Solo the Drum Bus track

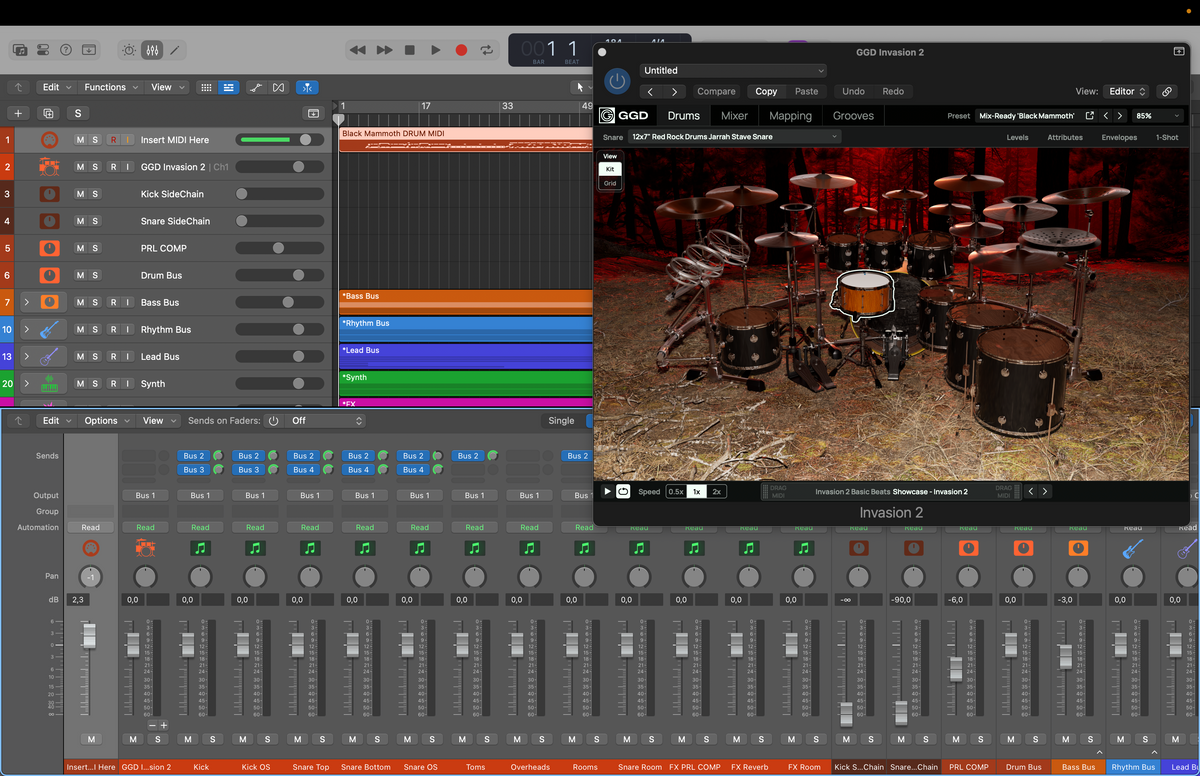tap(95, 275)
